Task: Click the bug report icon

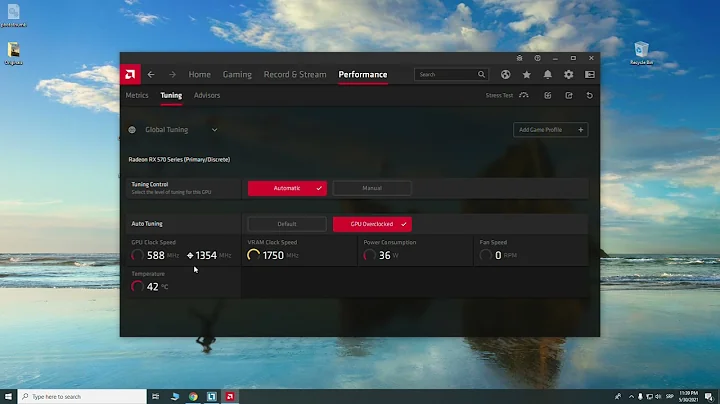Action: 519,58
